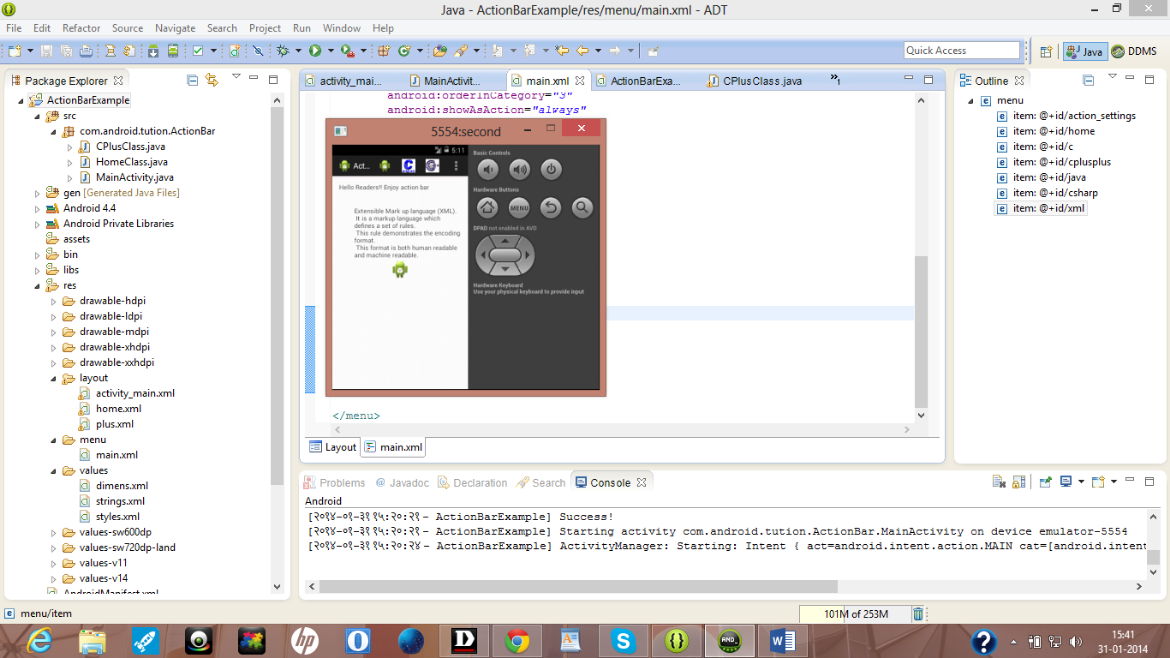The image size is (1170, 658).
Task: Collapse the layout folder in Package Explorer
Action: click(x=54, y=379)
